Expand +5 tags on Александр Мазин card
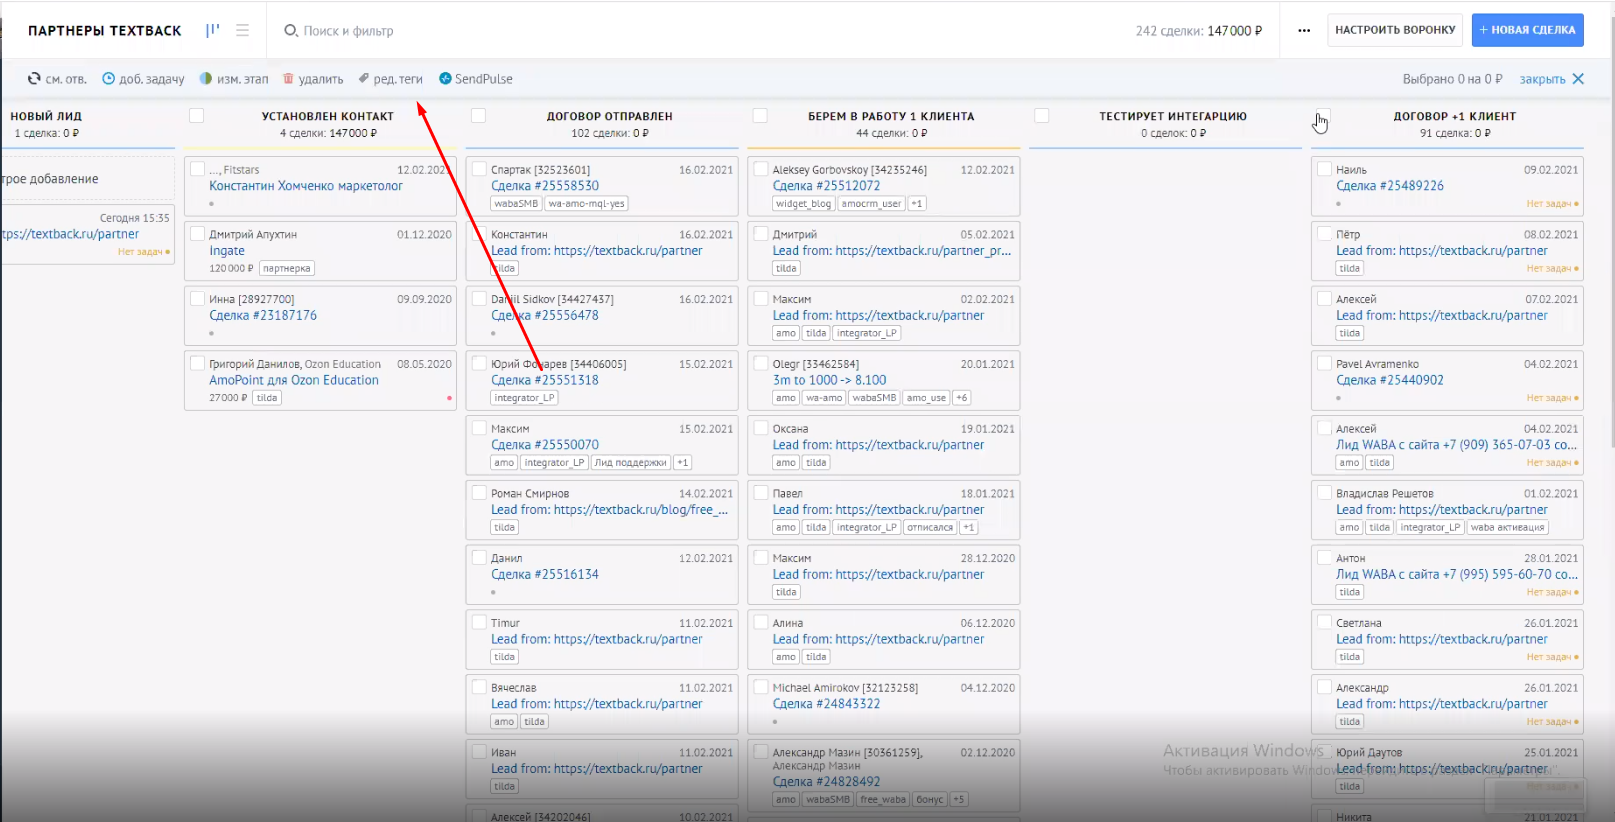 pyautogui.click(x=958, y=800)
